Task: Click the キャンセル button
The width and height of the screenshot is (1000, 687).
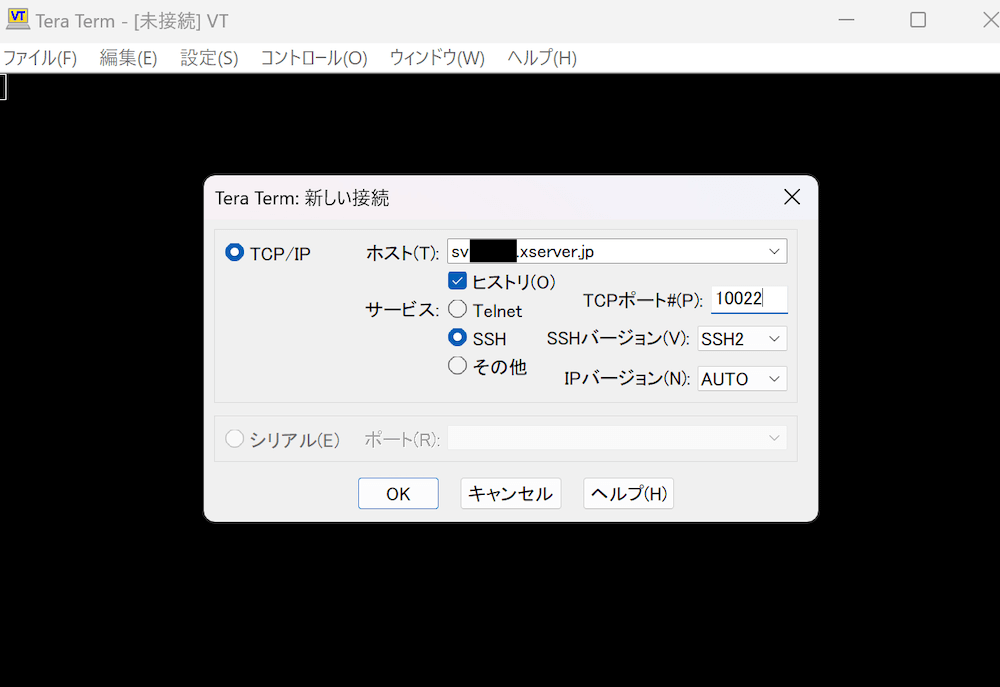Action: click(510, 494)
